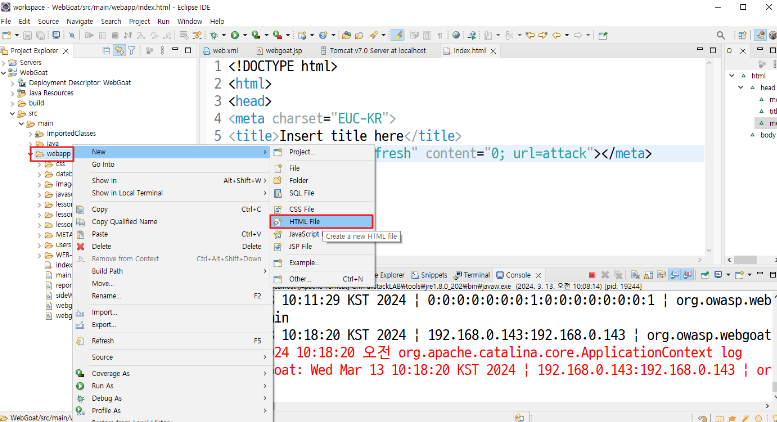This screenshot has height=422, width=777.
Task: Switch to Tomcat v7.0 Server editor tab
Action: (x=374, y=51)
